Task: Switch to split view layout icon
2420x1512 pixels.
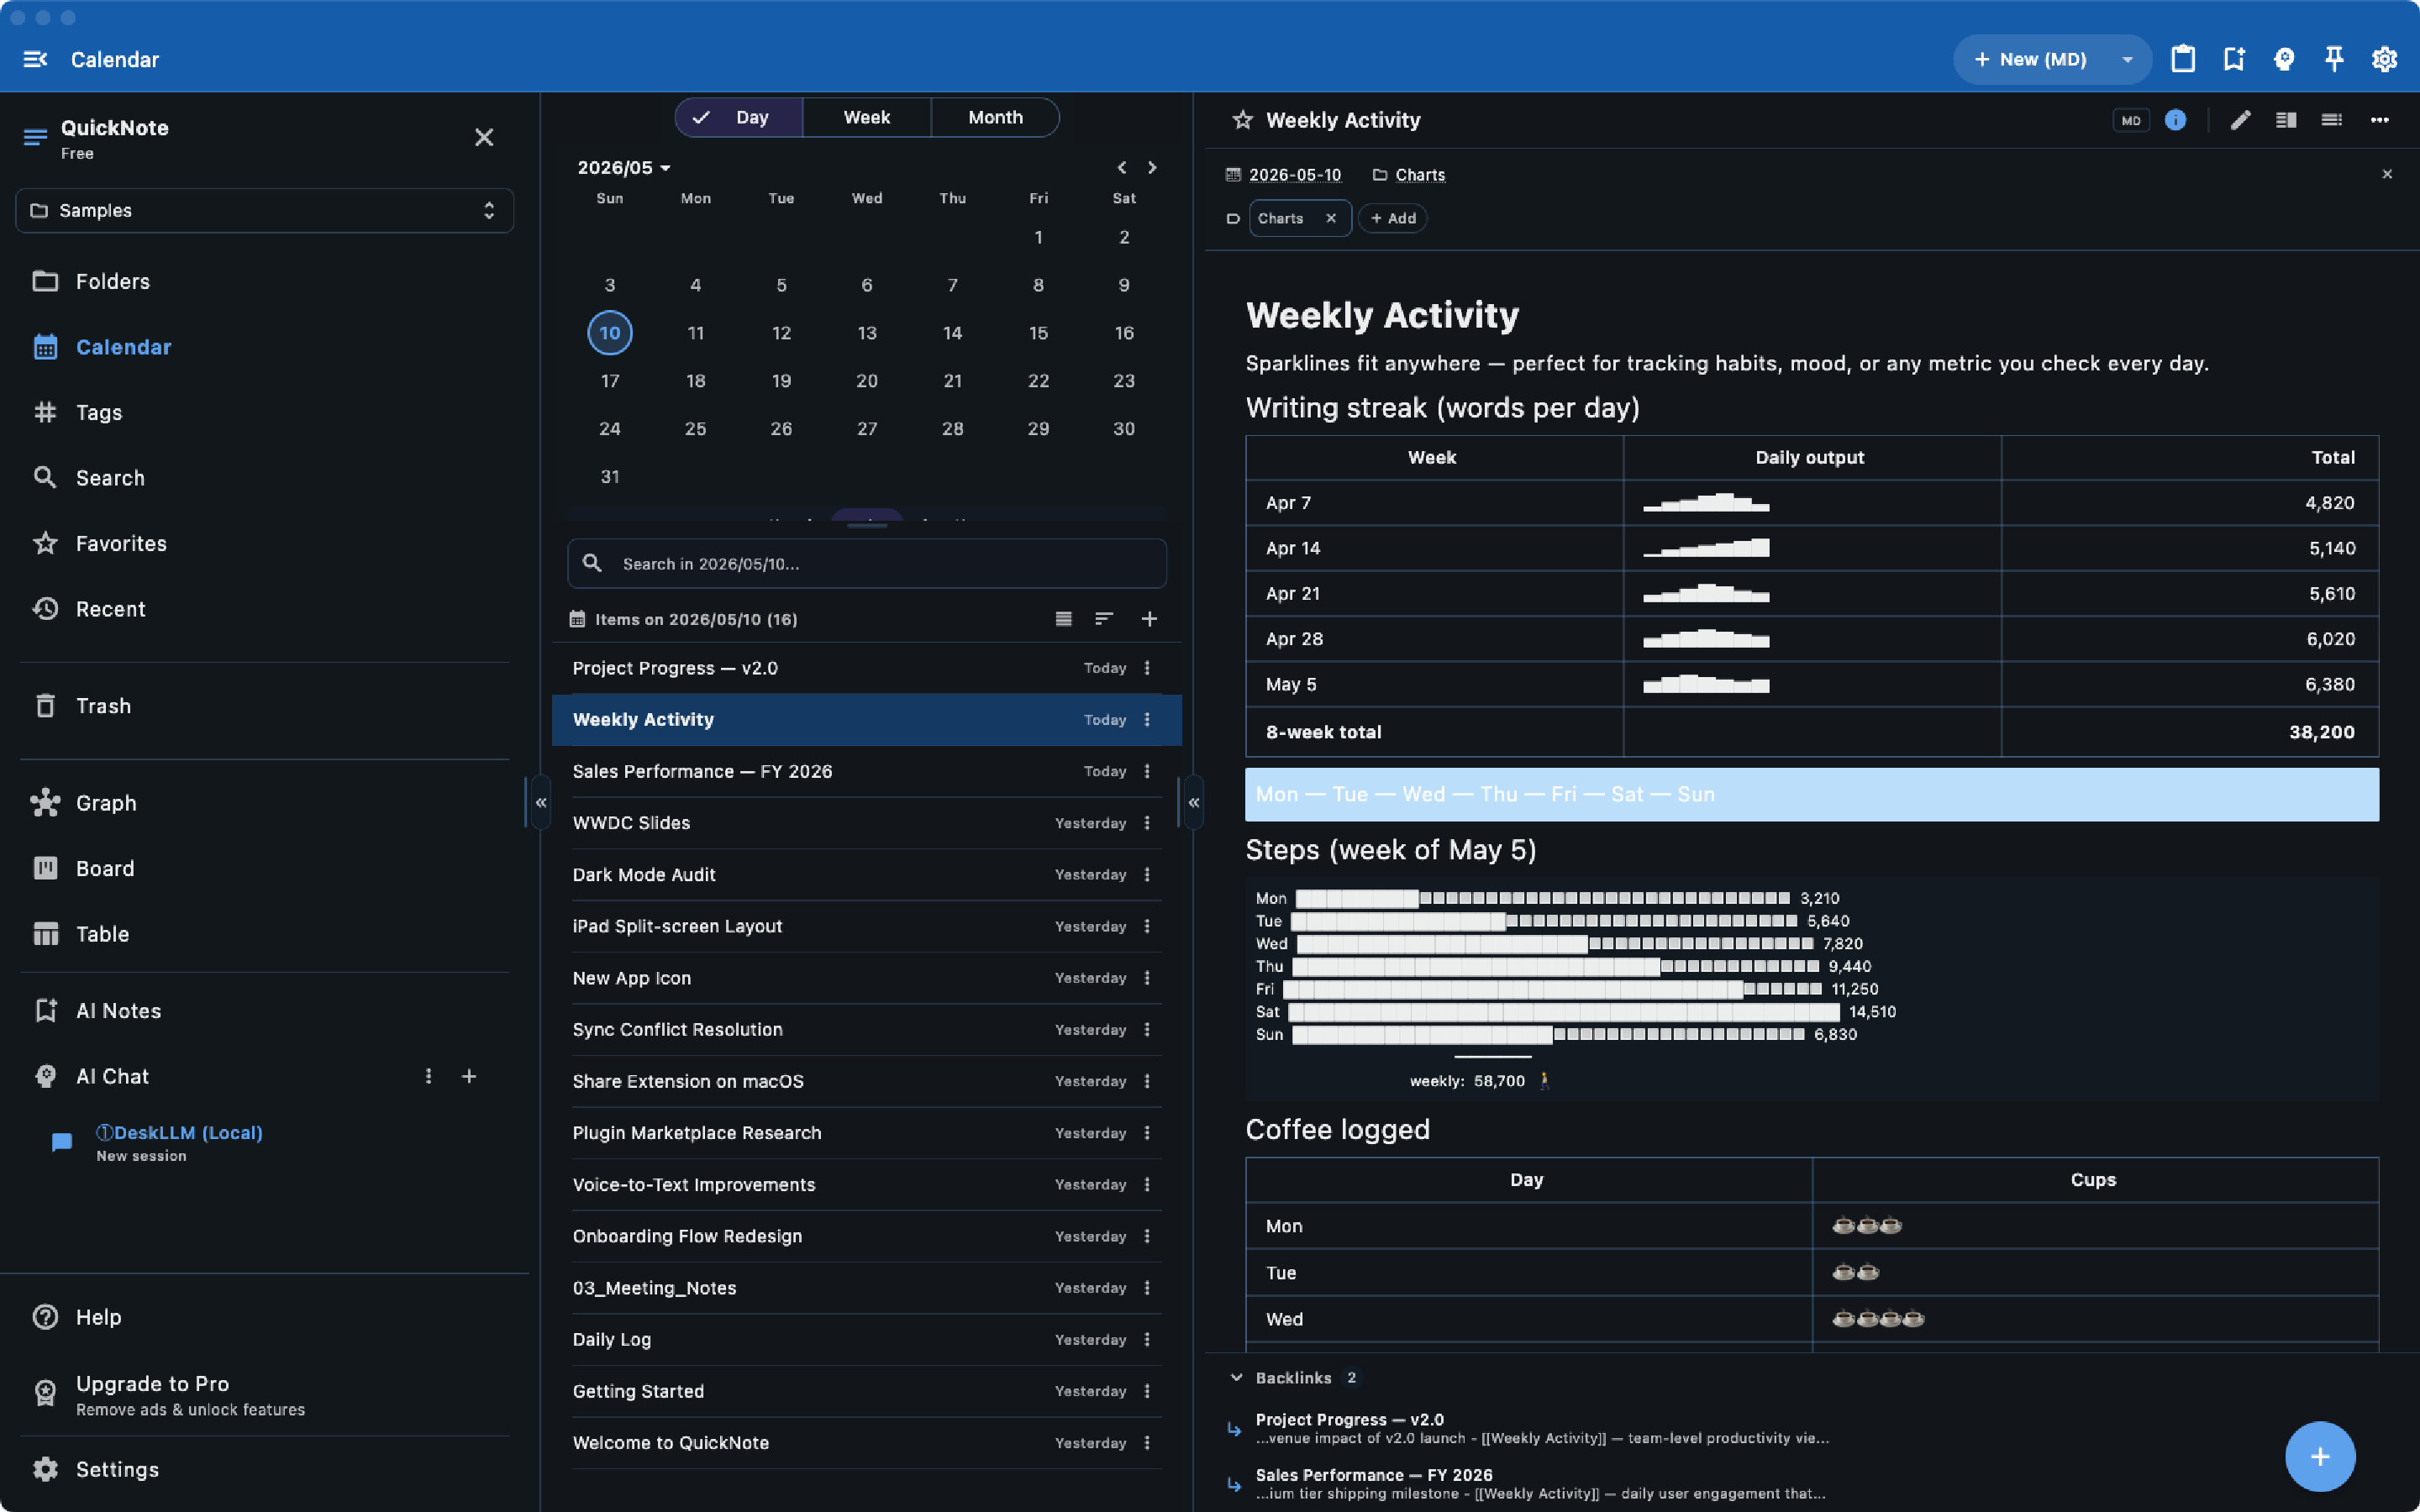Action: [x=2286, y=120]
